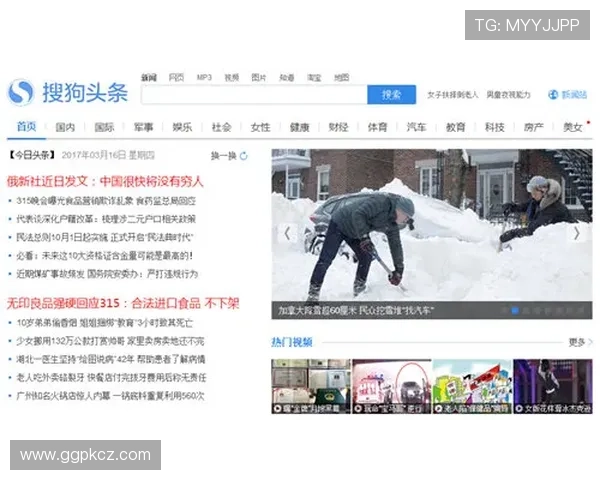Viewport: 600px width, 480px height.
Task: Play the first hot video thumbnail
Action: pyautogui.click(x=311, y=387)
